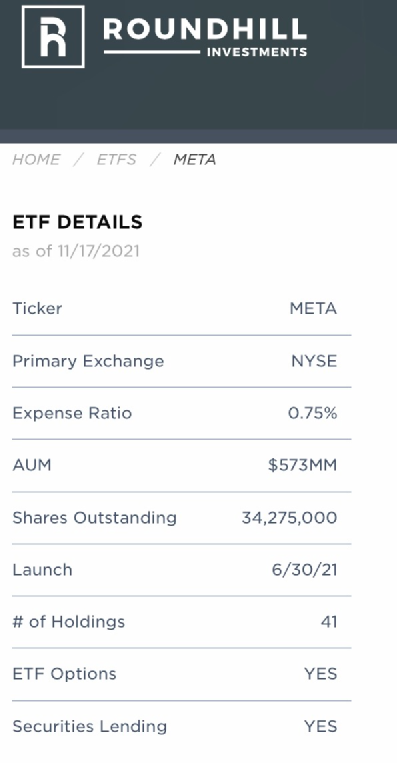Click the META ticker value
397x763 pixels.
click(x=313, y=309)
